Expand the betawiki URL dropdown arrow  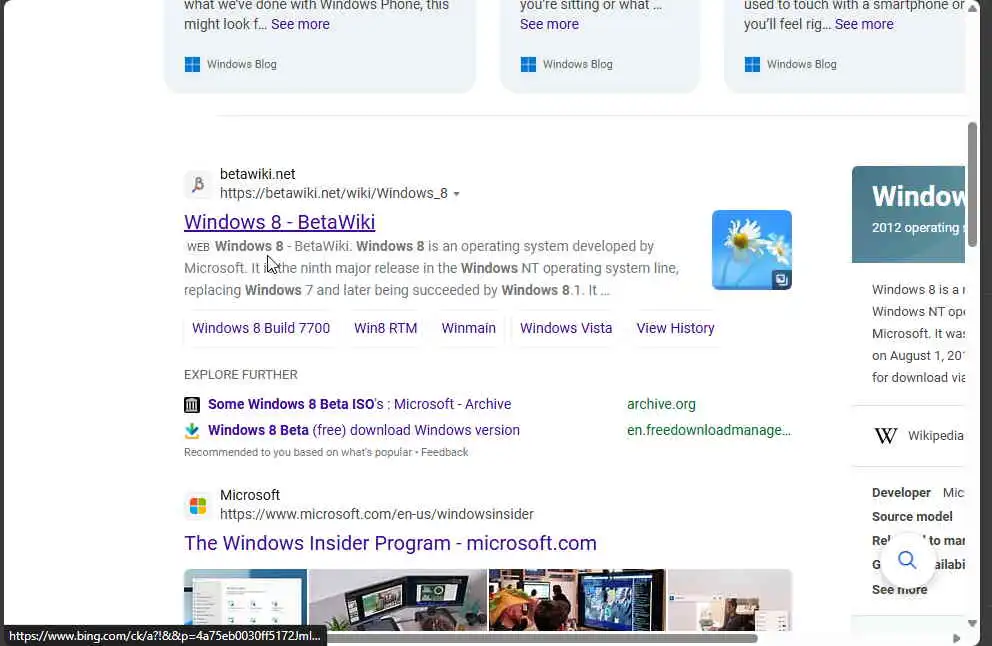point(457,194)
